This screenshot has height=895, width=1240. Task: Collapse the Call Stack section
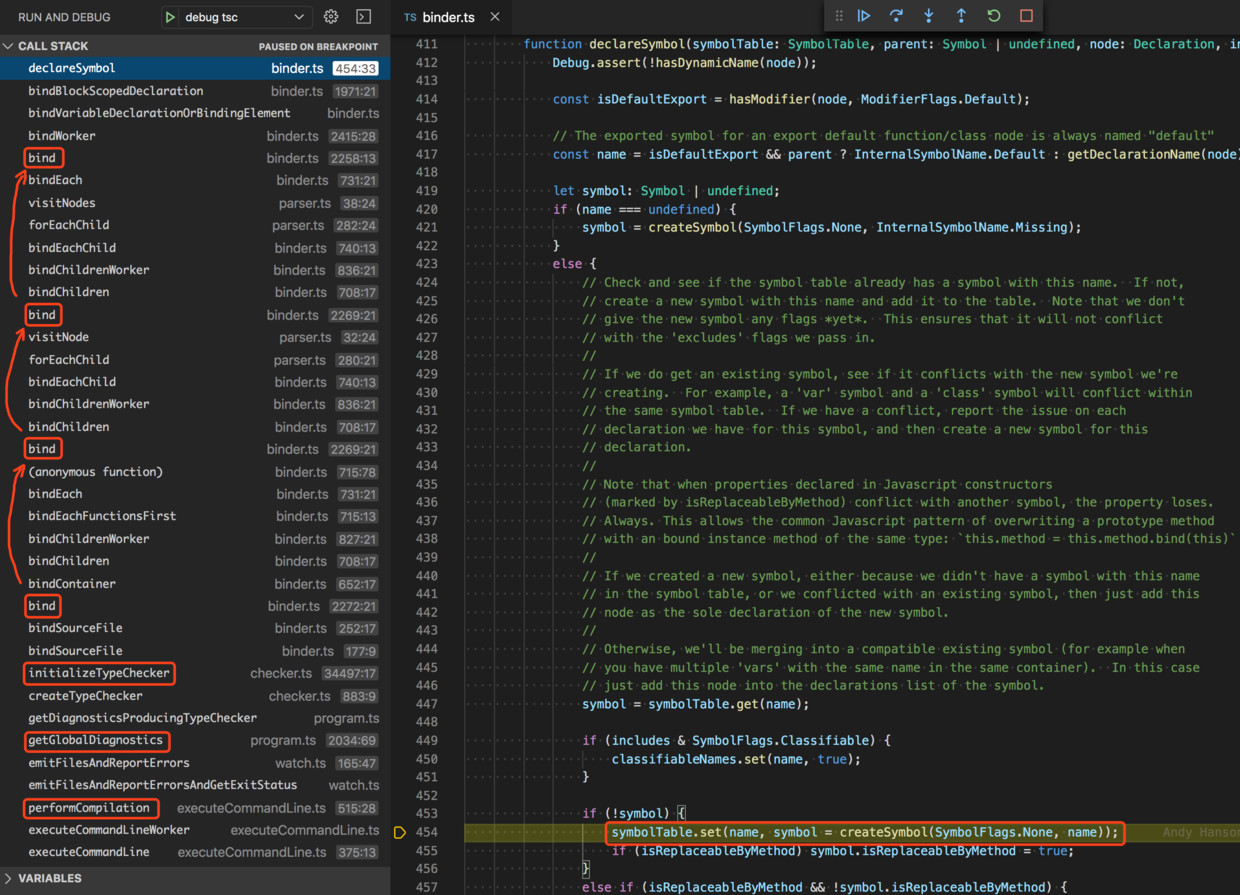coord(9,46)
